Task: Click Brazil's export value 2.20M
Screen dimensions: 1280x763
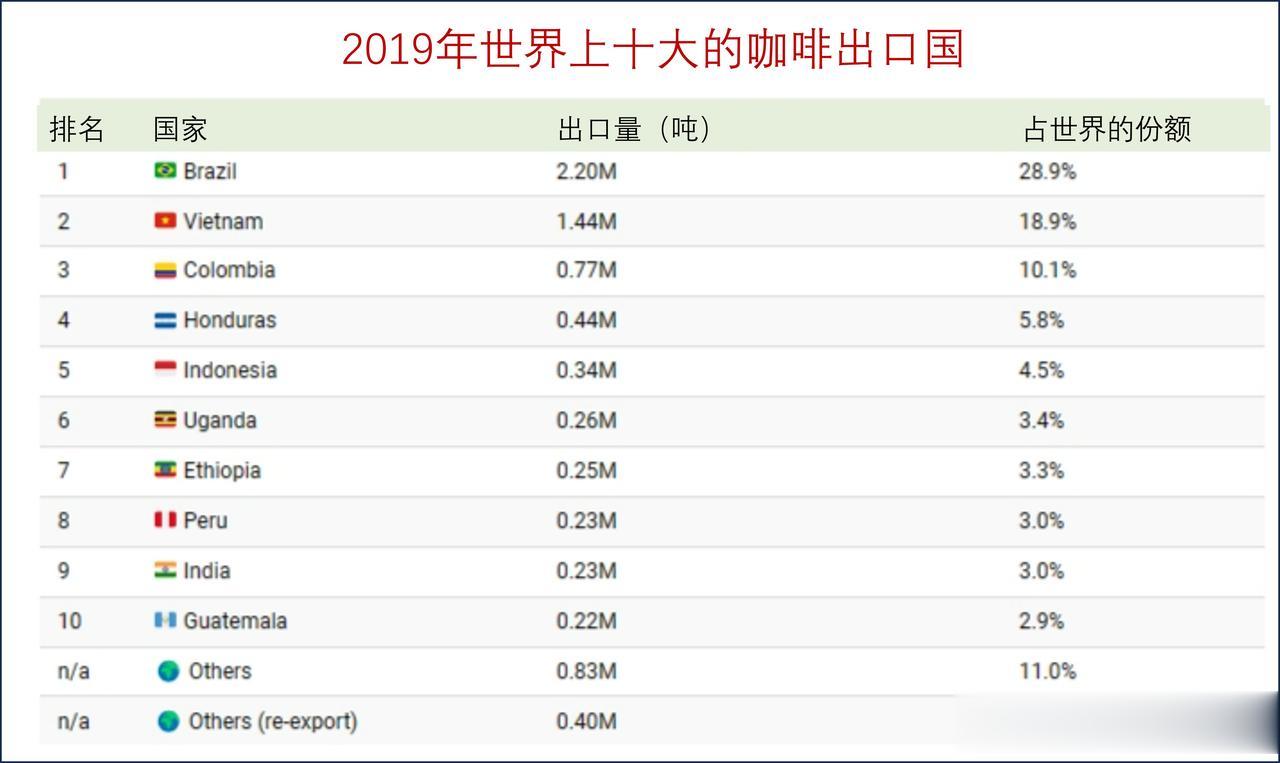Action: point(586,171)
